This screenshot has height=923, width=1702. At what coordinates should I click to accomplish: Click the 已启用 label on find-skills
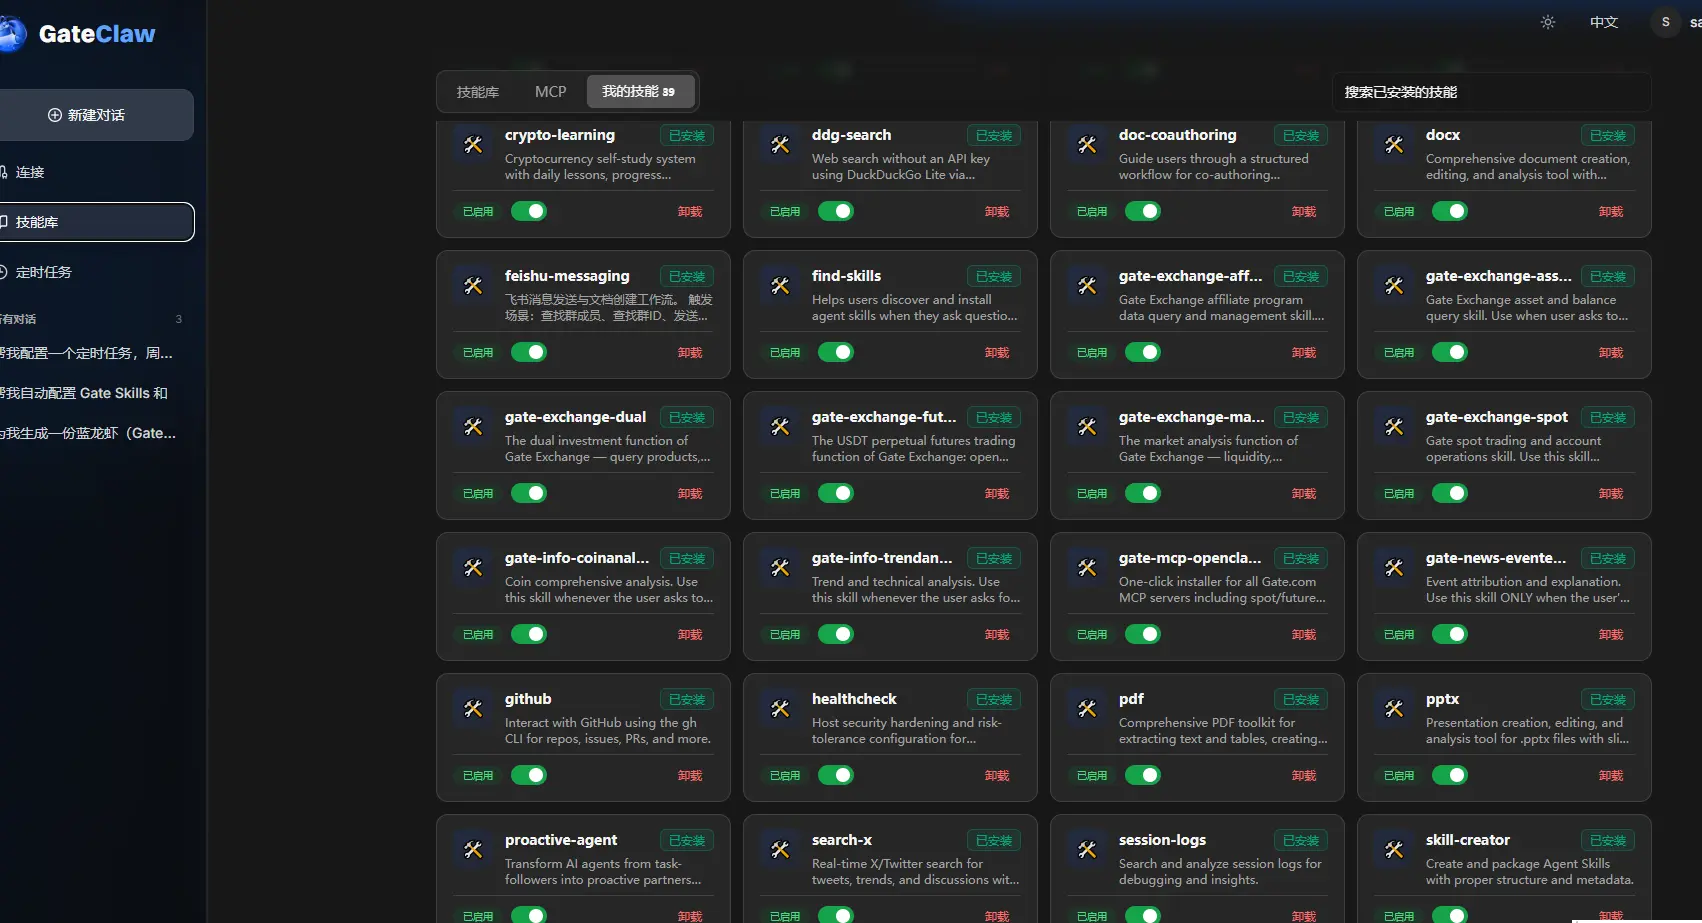coord(785,353)
